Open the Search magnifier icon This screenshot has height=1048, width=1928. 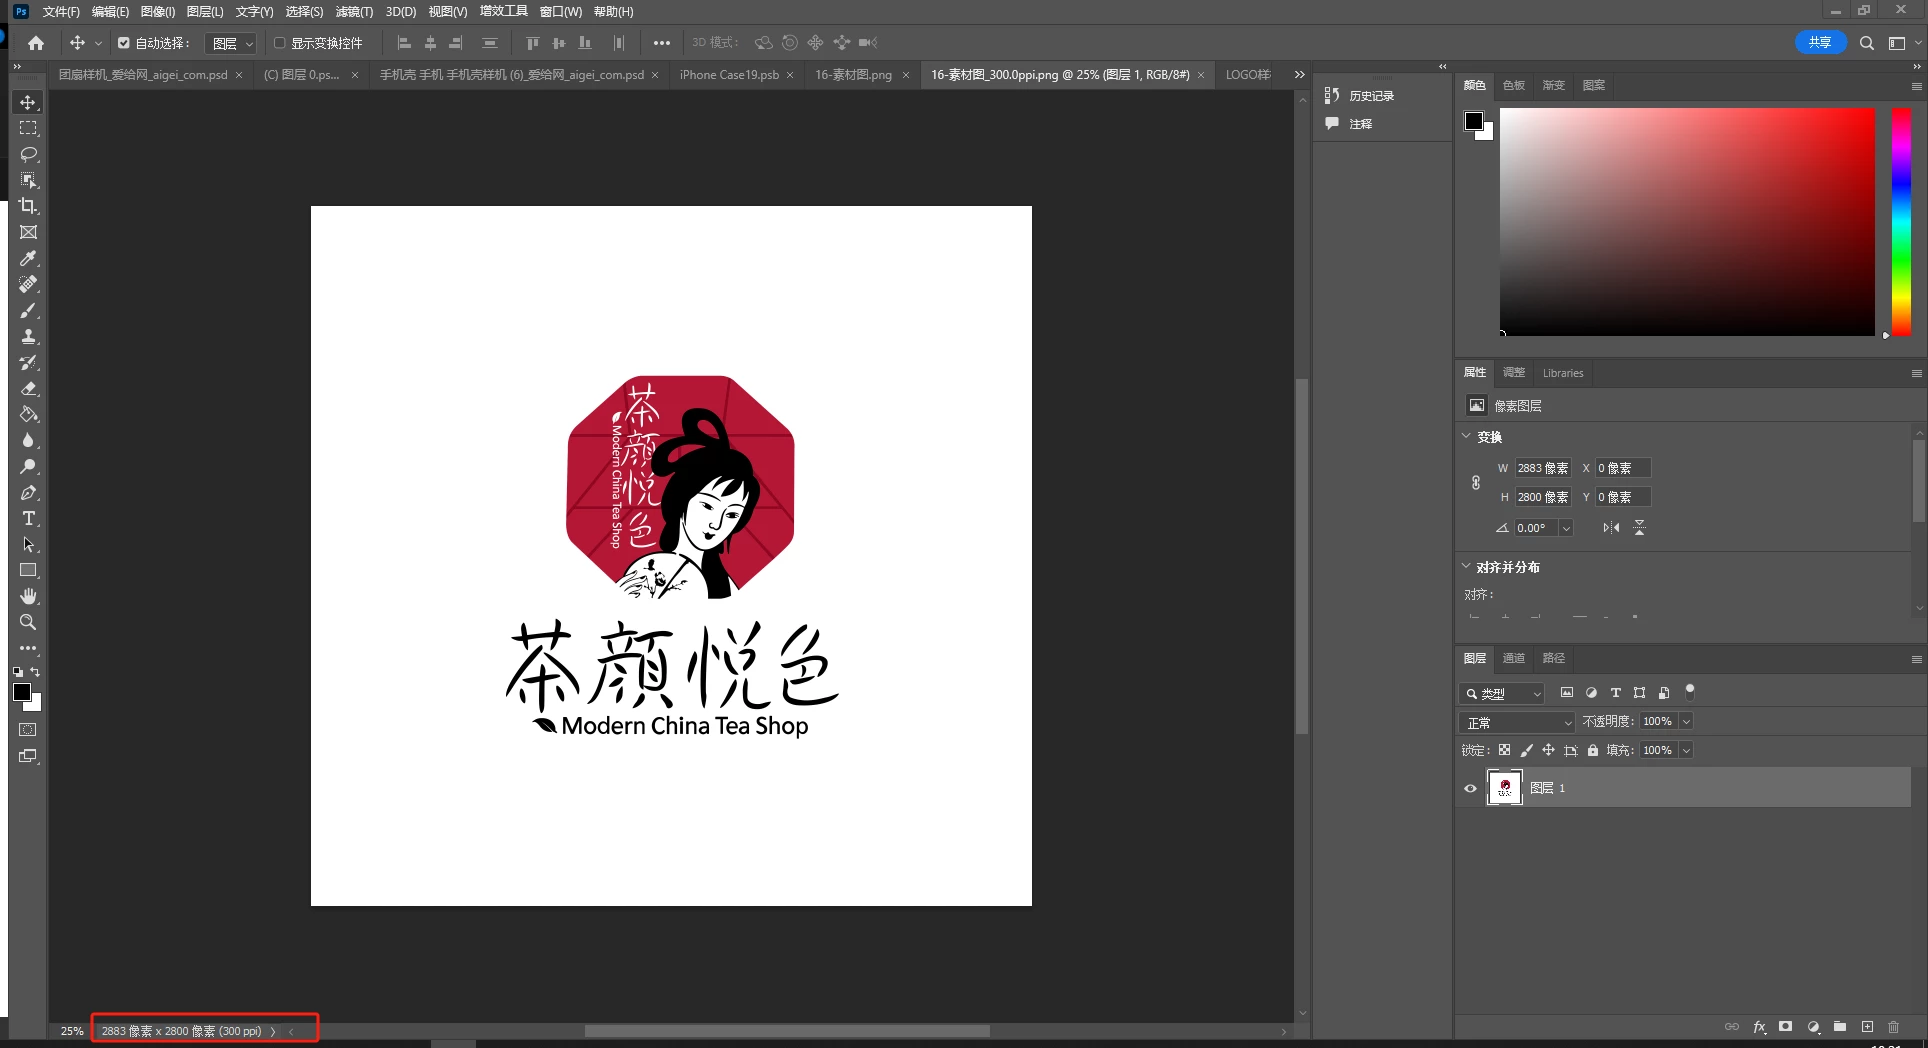pos(1866,43)
